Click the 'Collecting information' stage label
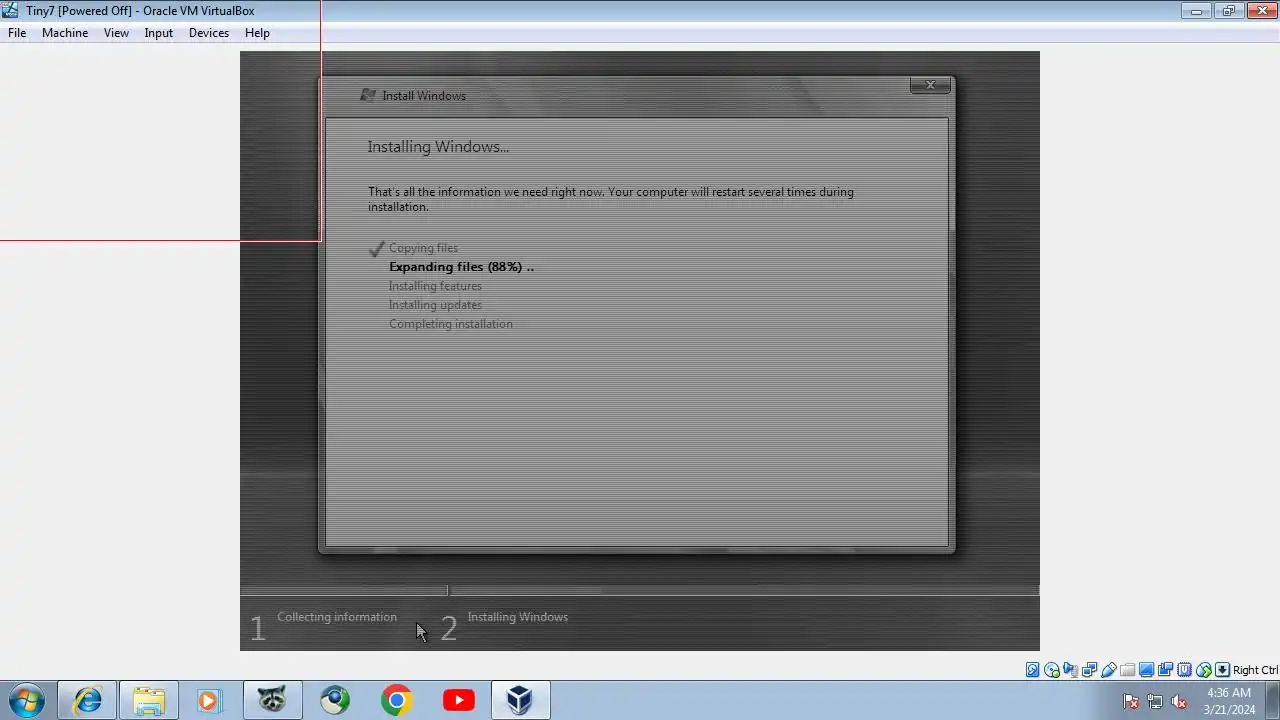The height and width of the screenshot is (720, 1280). (337, 617)
